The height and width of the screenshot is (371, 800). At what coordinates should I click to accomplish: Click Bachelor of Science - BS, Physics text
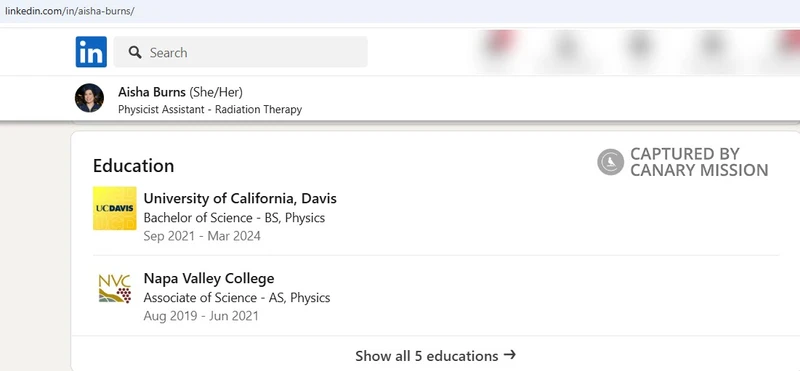[x=234, y=218]
